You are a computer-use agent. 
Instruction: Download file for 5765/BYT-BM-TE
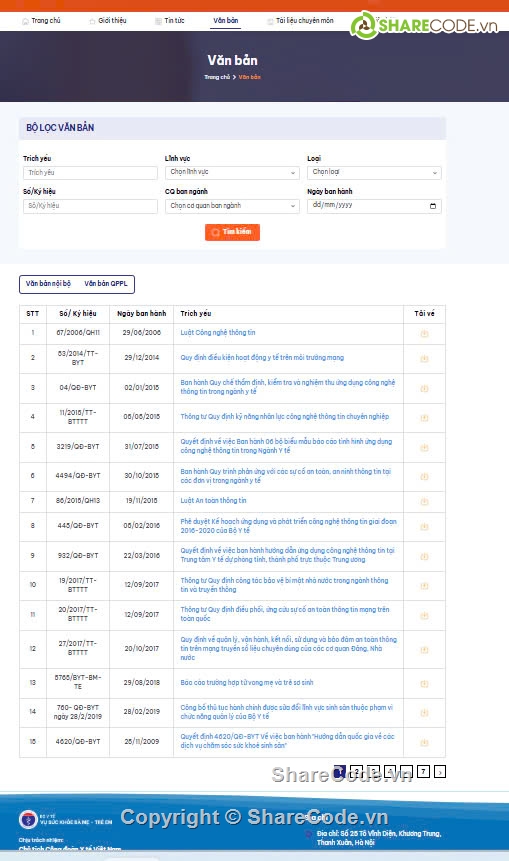click(424, 684)
